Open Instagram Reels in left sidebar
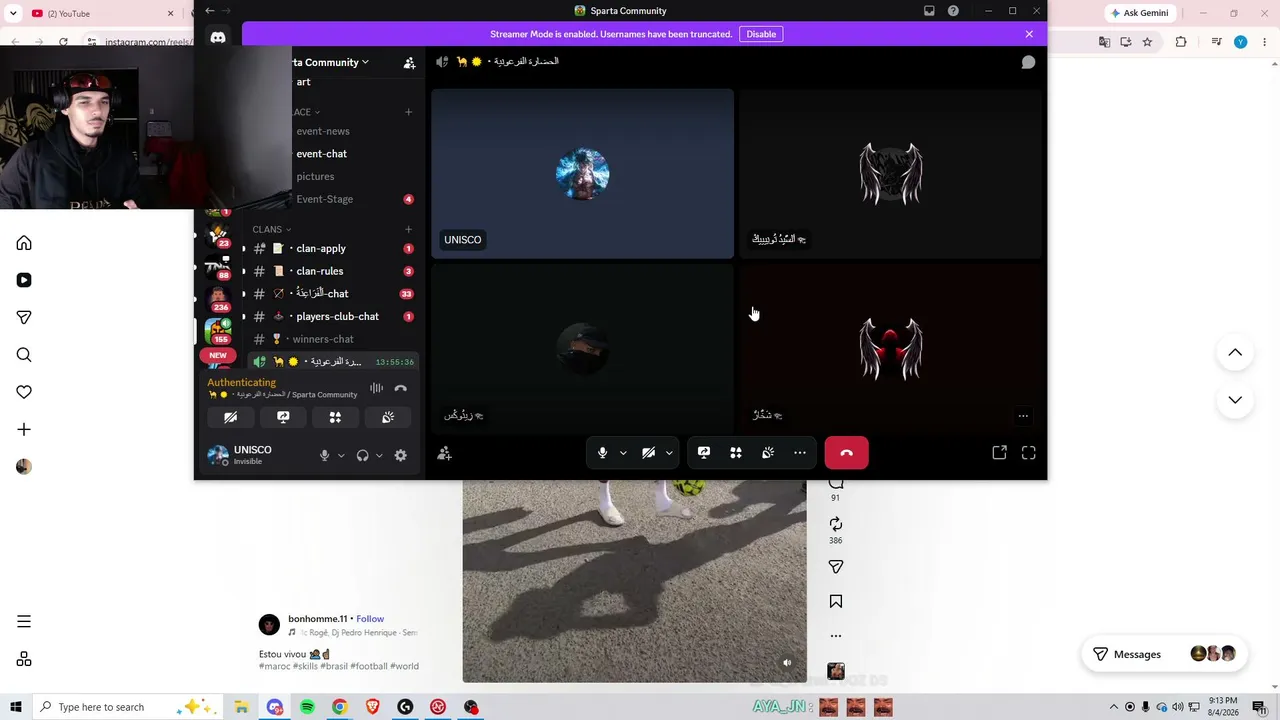 (x=24, y=280)
